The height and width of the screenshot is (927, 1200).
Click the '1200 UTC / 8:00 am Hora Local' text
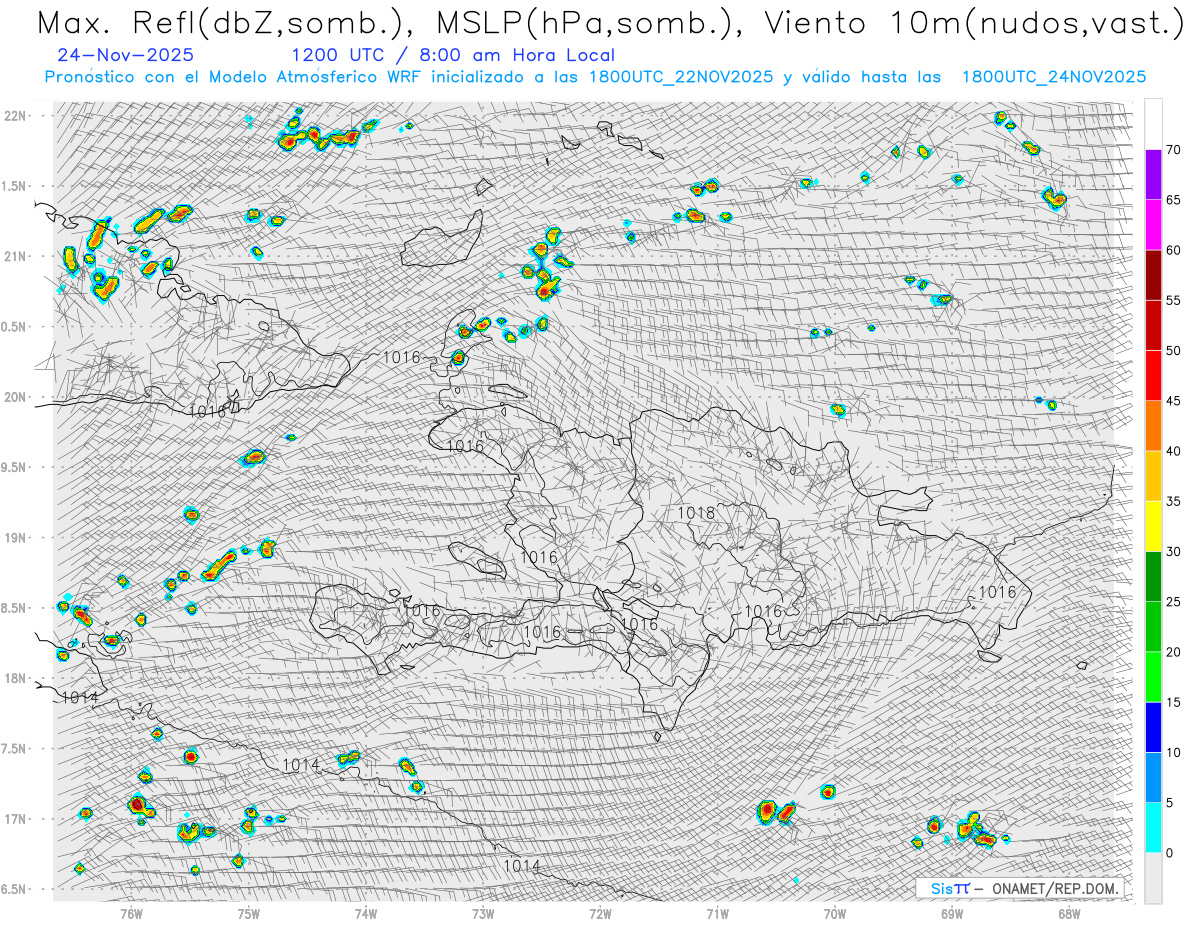pos(453,56)
